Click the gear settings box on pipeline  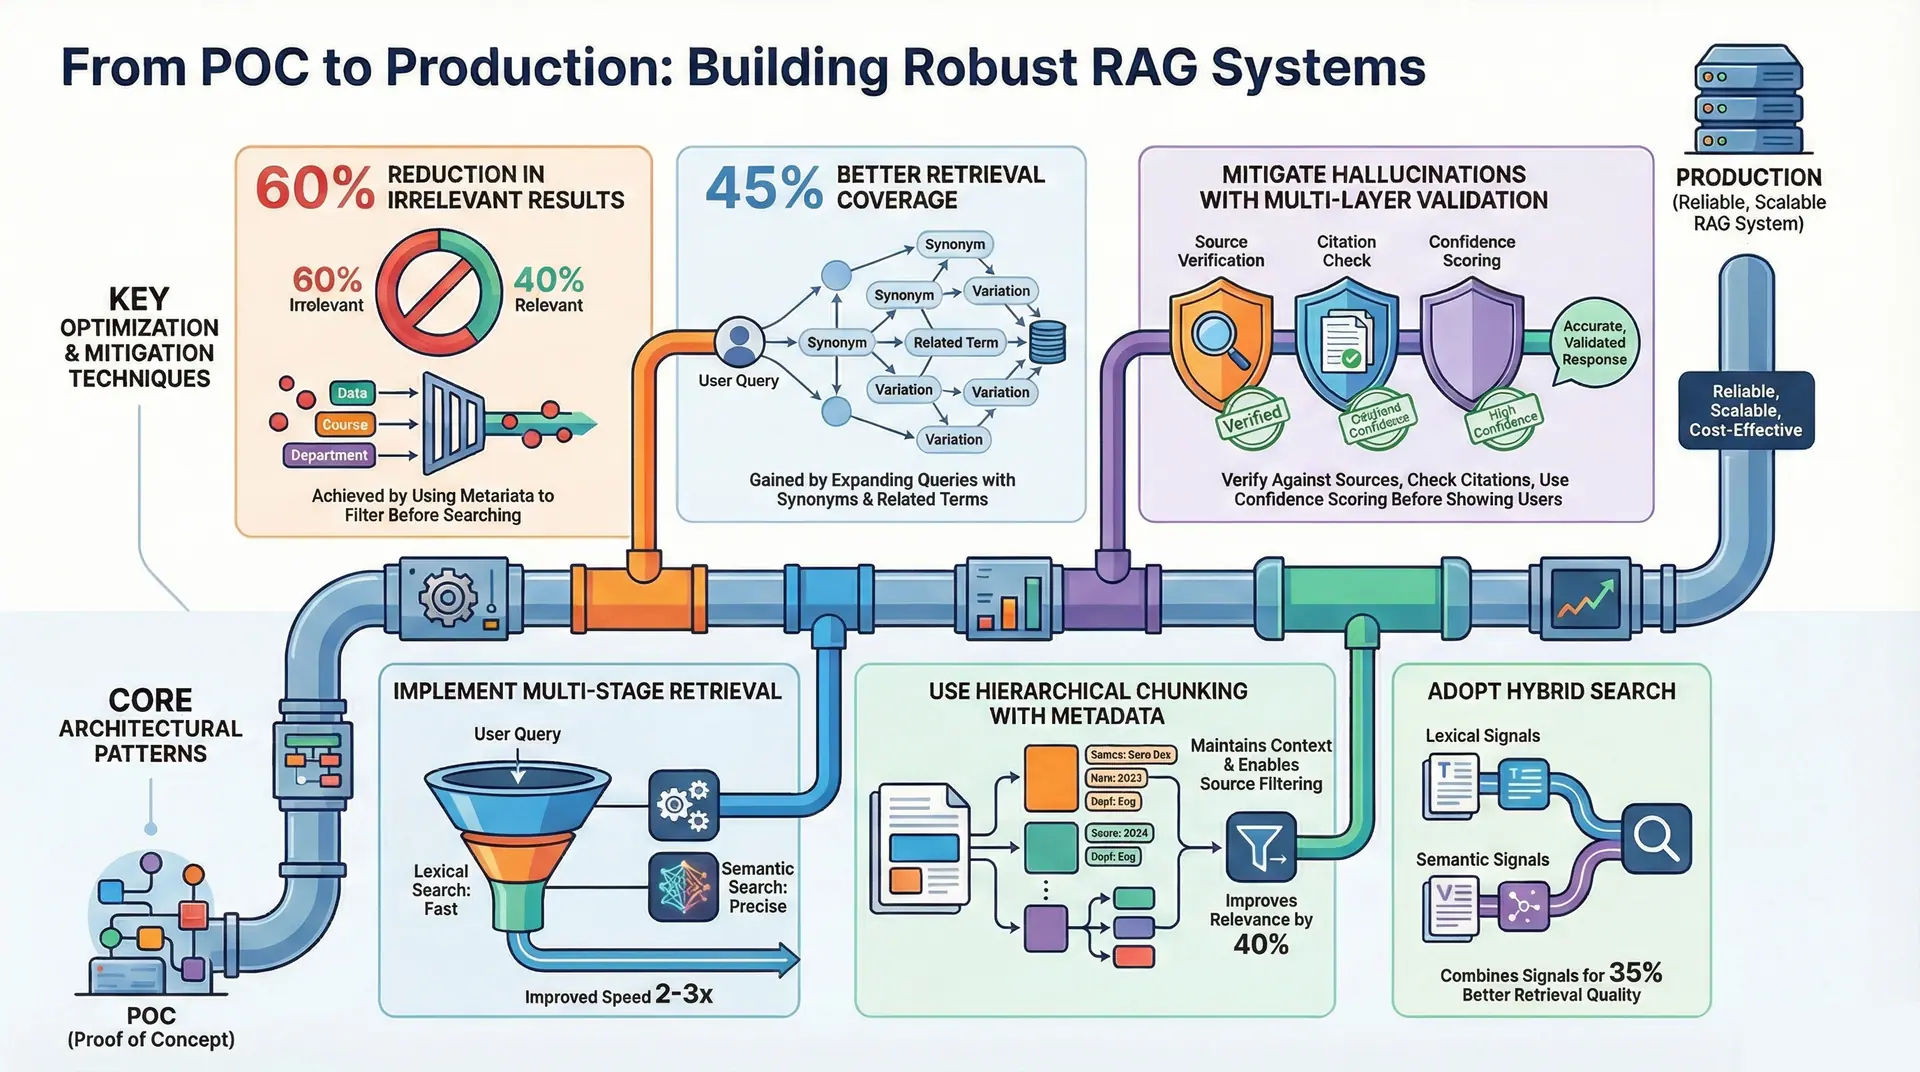[454, 599]
